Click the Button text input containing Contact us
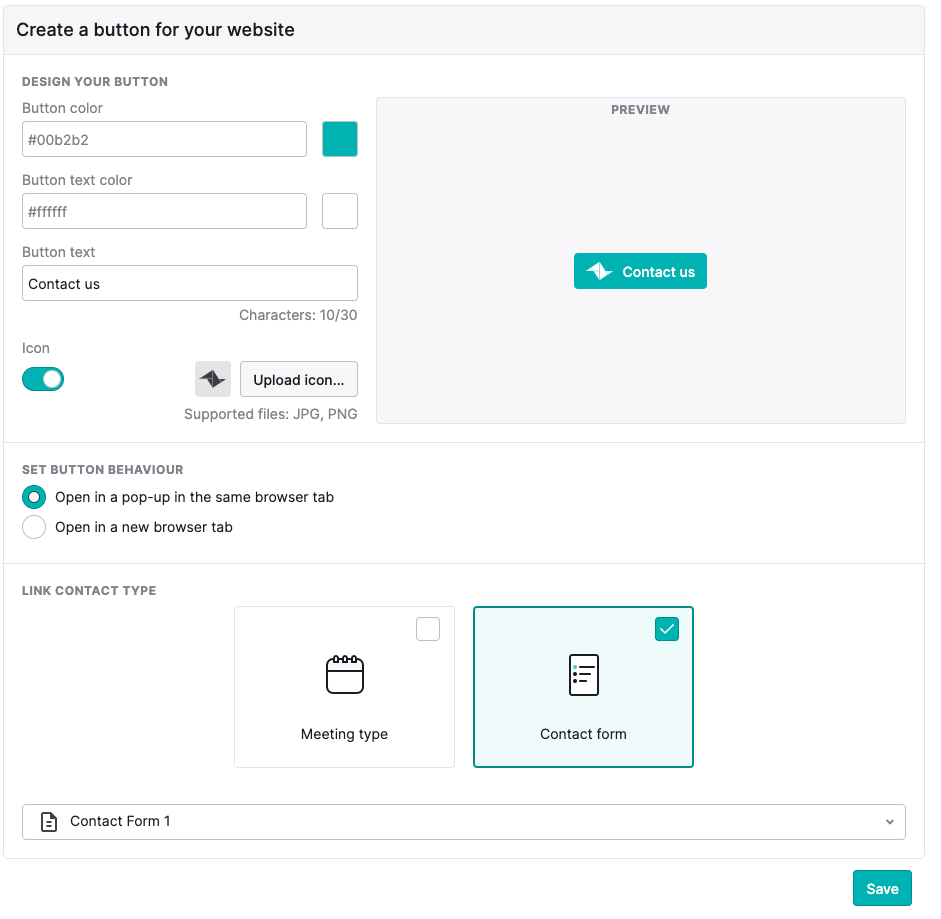This screenshot has width=941, height=919. tap(190, 283)
